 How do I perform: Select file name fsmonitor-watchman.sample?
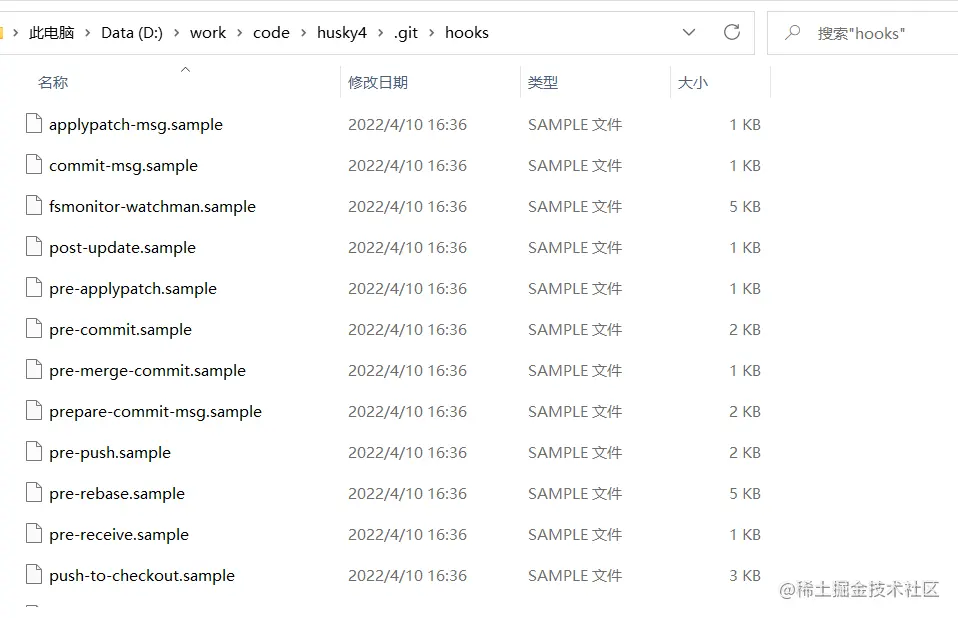click(x=152, y=207)
